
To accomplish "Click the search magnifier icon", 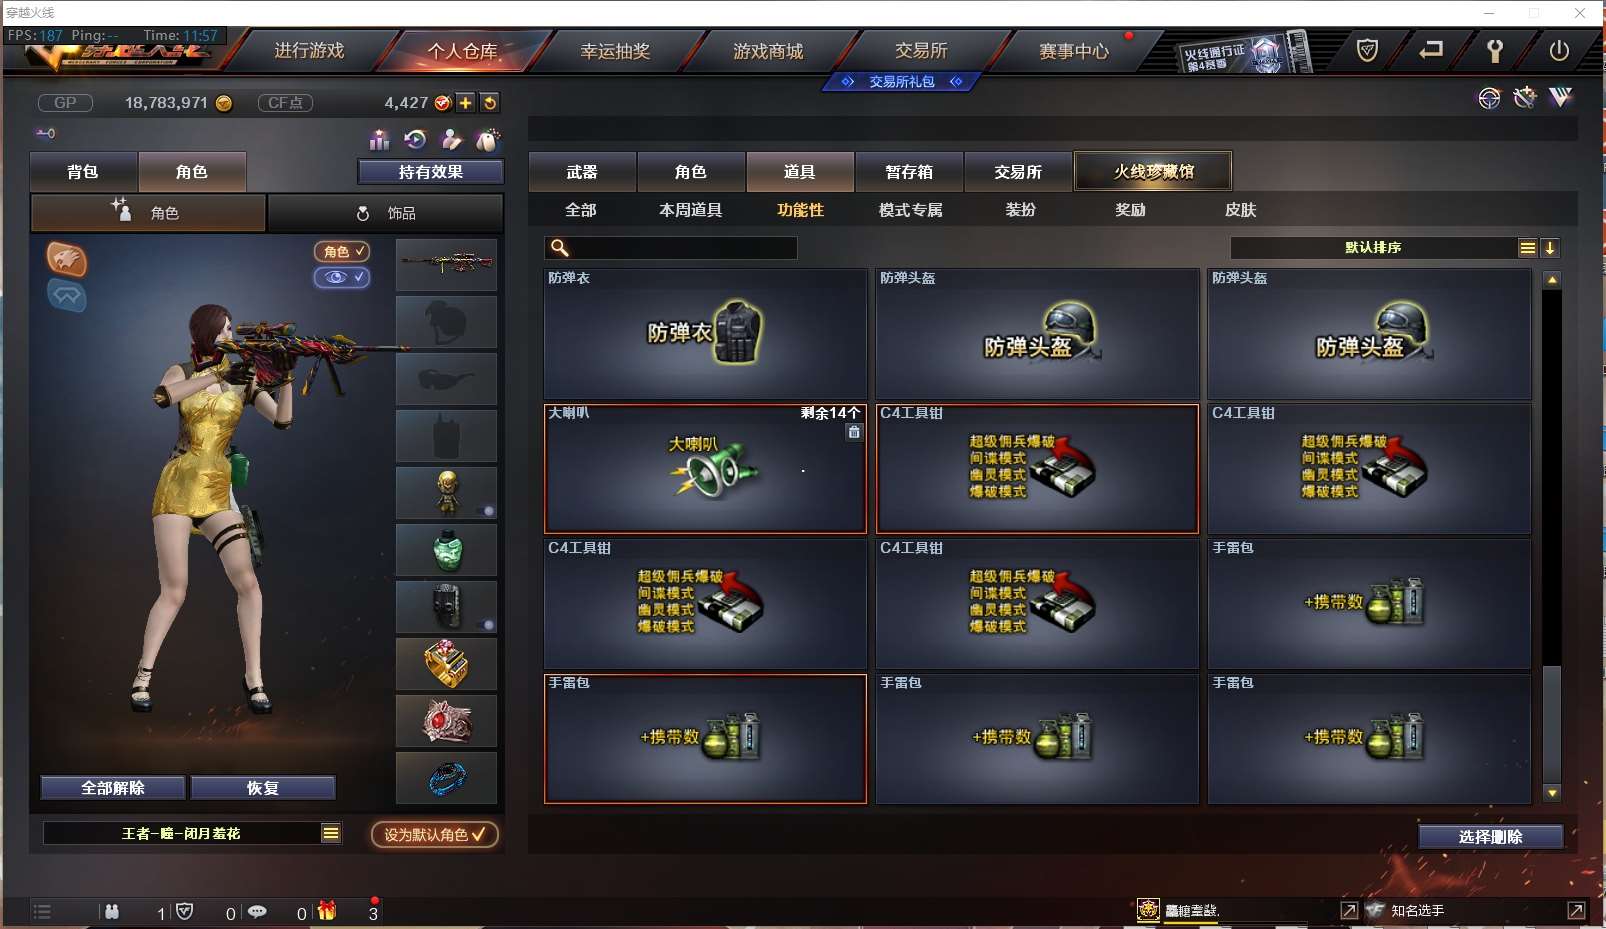I will click(560, 247).
